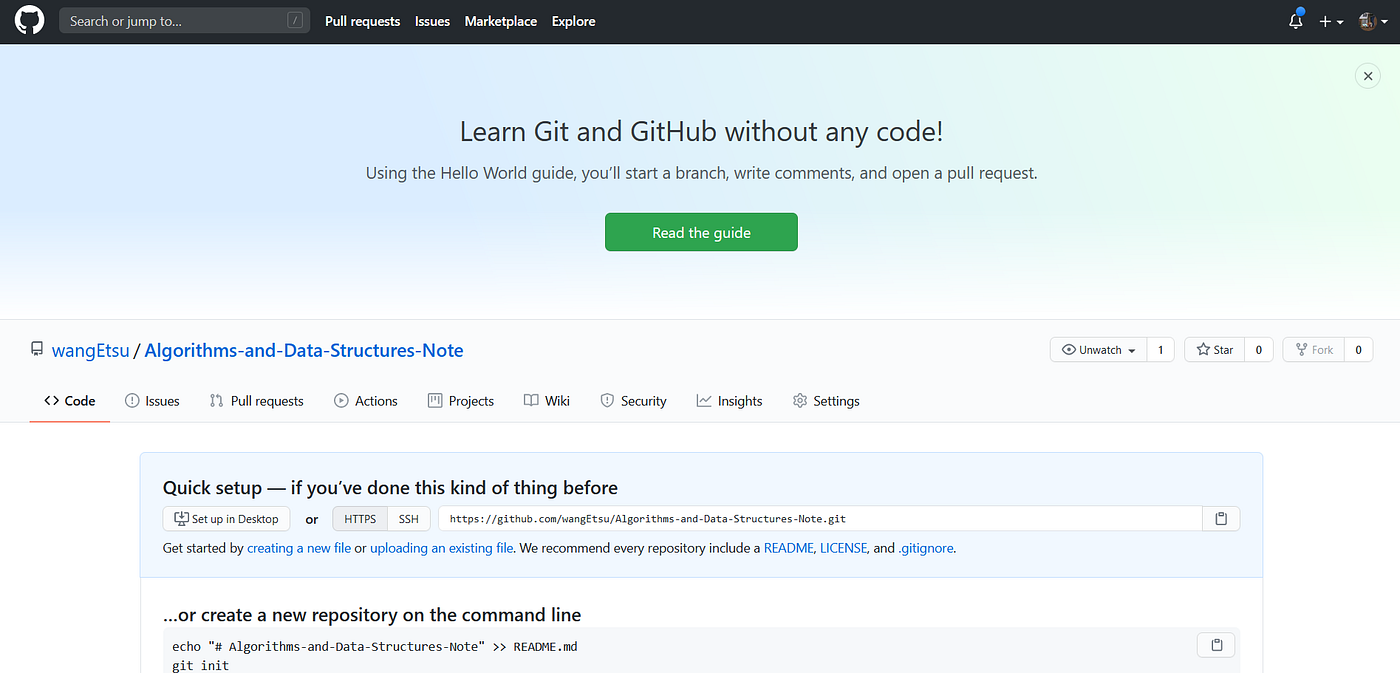Go to Marketplace
This screenshot has width=1400, height=673.
(x=501, y=21)
